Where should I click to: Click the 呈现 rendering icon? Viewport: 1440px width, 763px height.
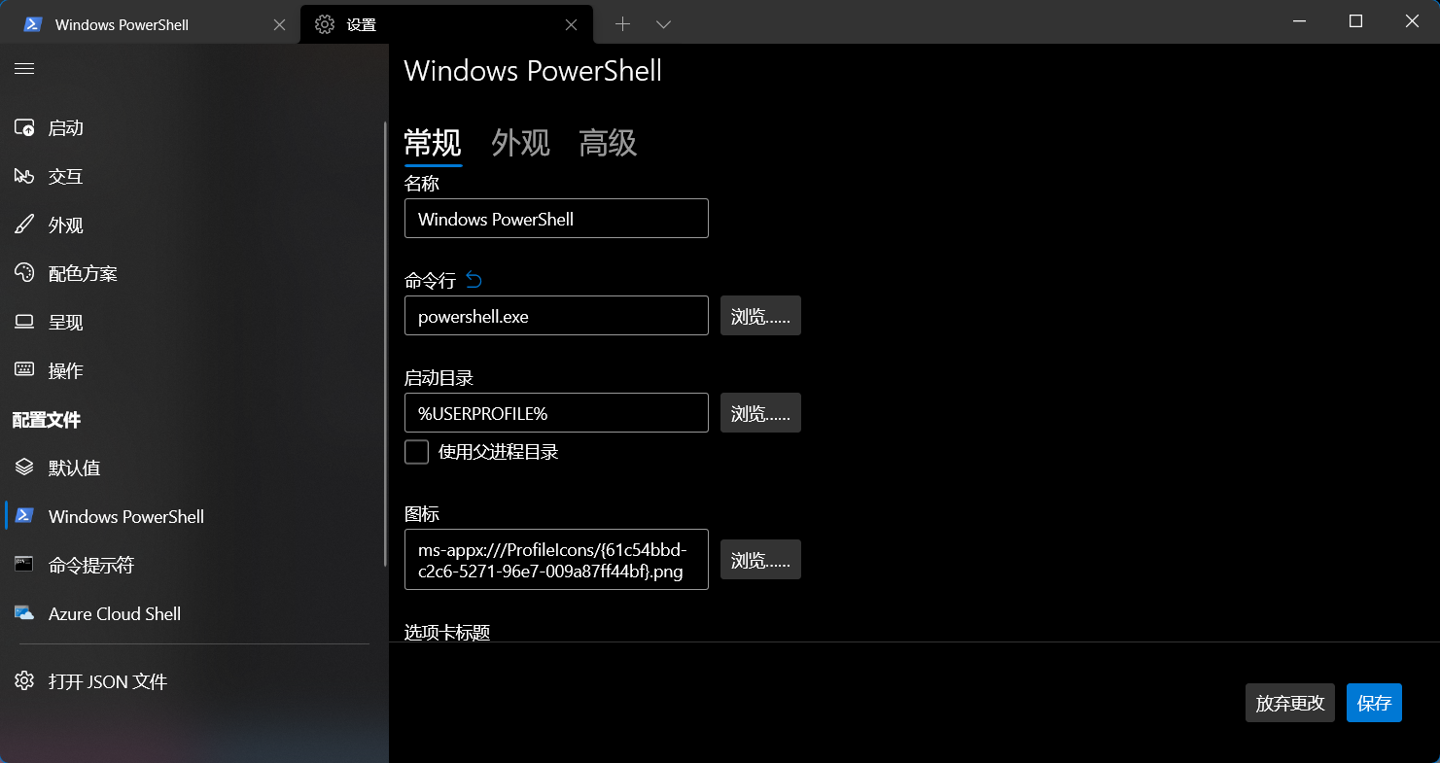[x=25, y=322]
